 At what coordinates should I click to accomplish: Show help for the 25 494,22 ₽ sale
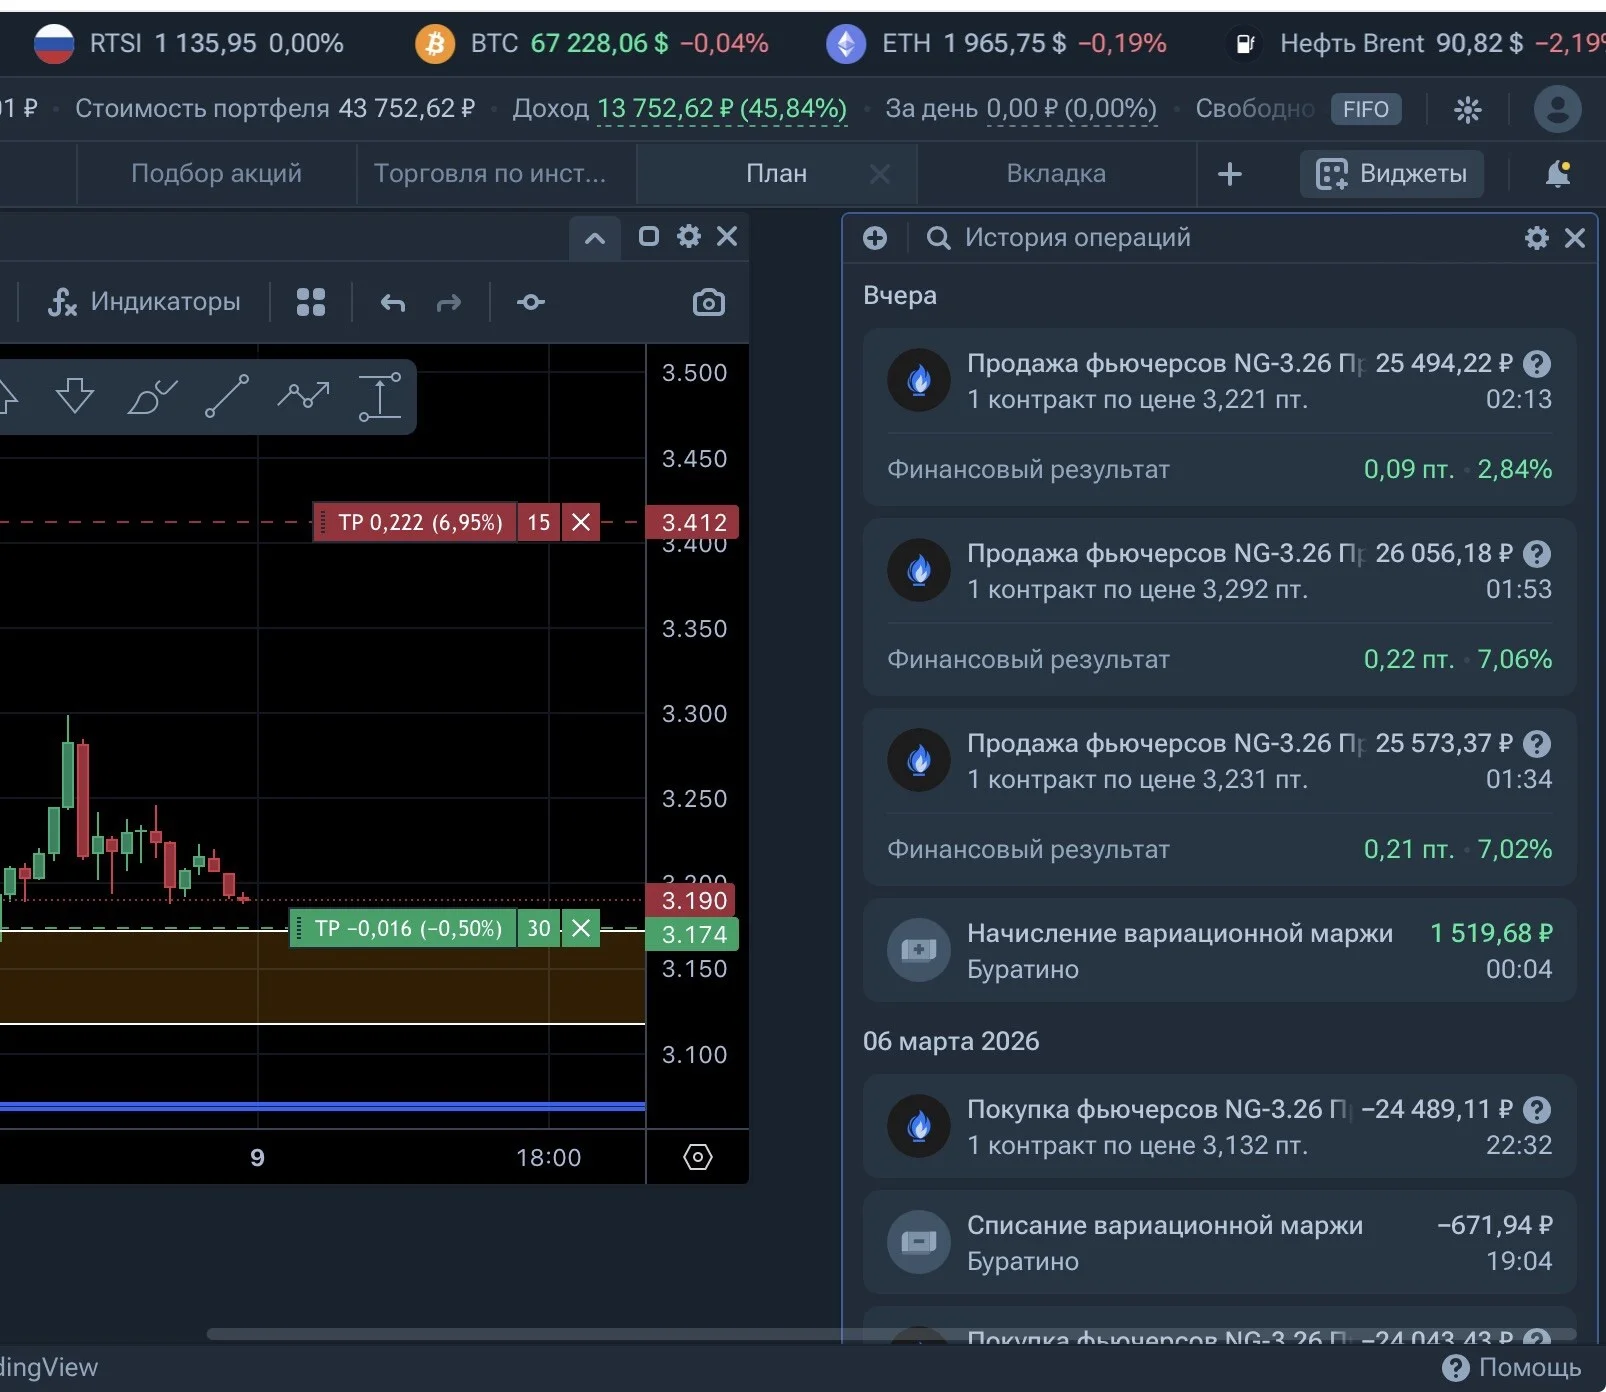1537,363
